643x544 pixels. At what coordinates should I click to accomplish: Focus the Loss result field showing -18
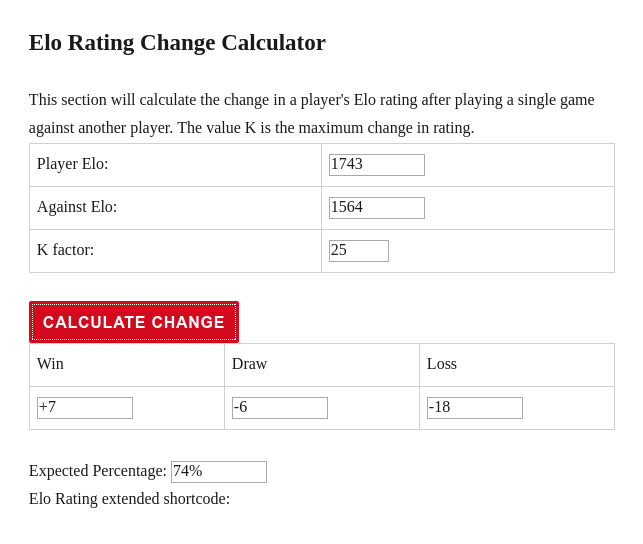coord(475,408)
